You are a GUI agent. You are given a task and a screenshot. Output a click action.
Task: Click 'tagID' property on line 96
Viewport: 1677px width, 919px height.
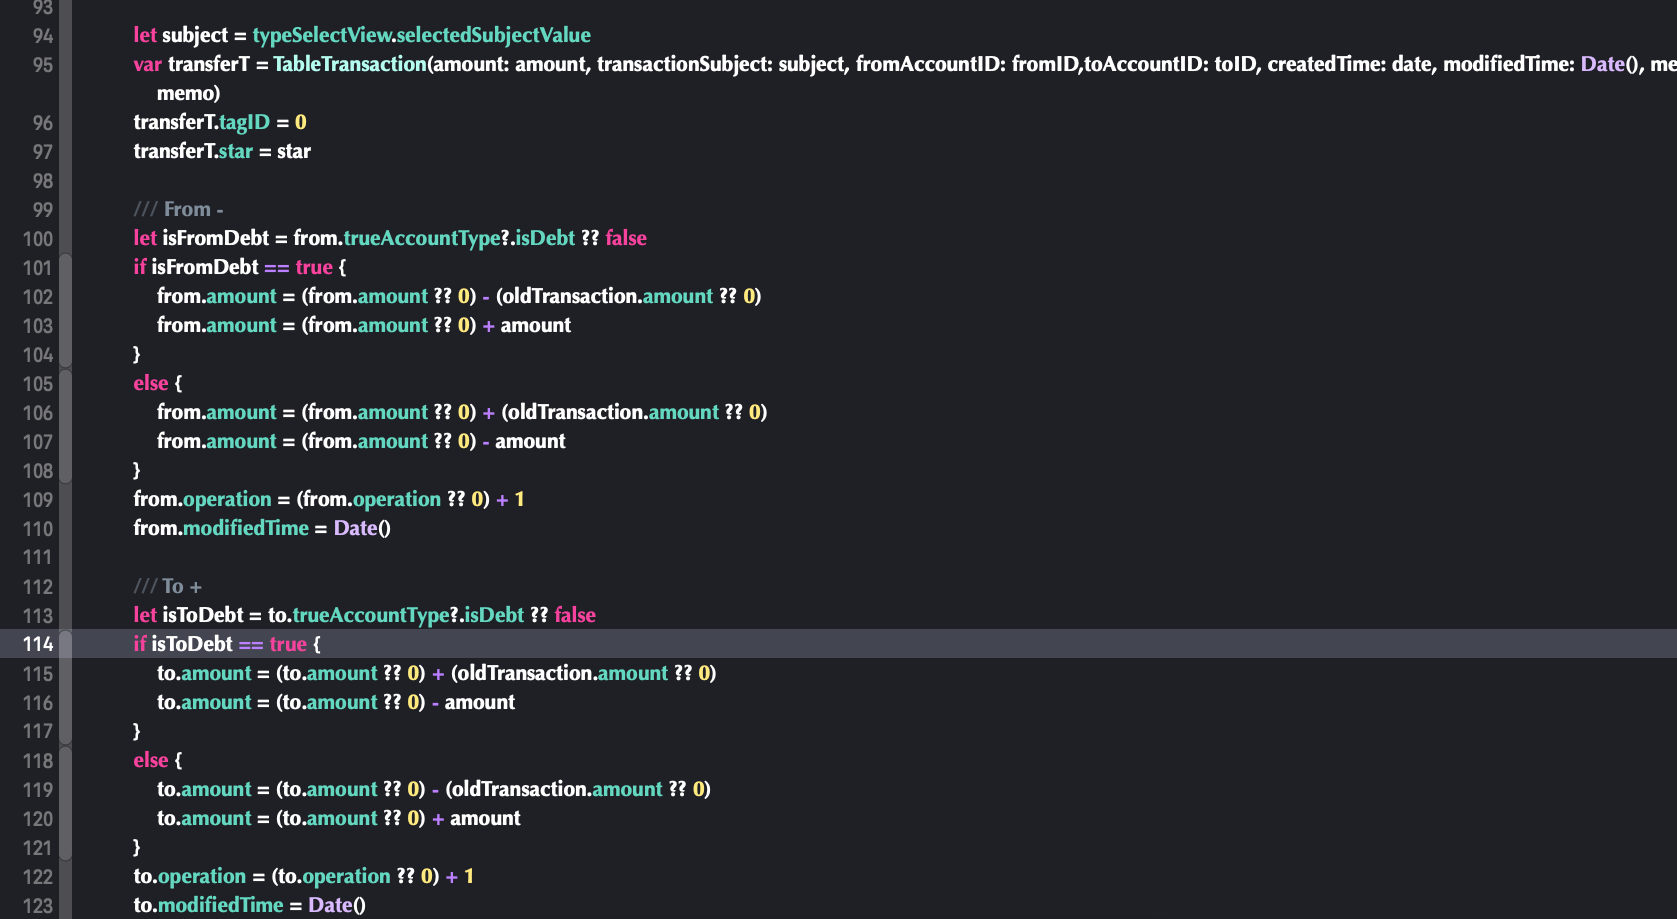click(x=244, y=123)
